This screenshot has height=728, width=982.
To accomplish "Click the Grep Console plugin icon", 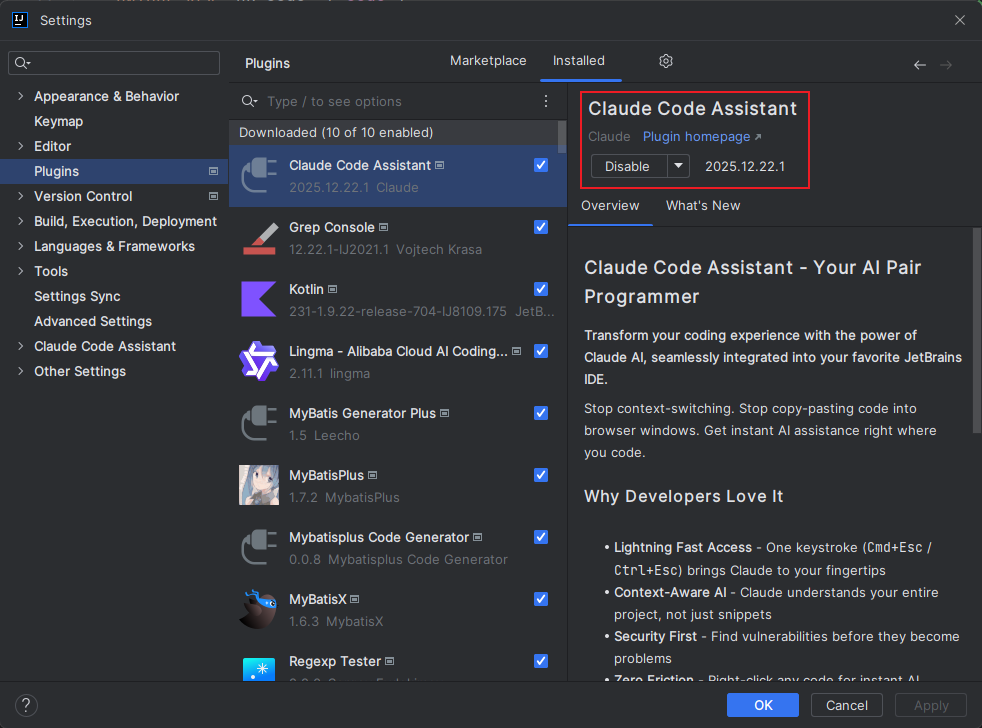I will [x=259, y=237].
